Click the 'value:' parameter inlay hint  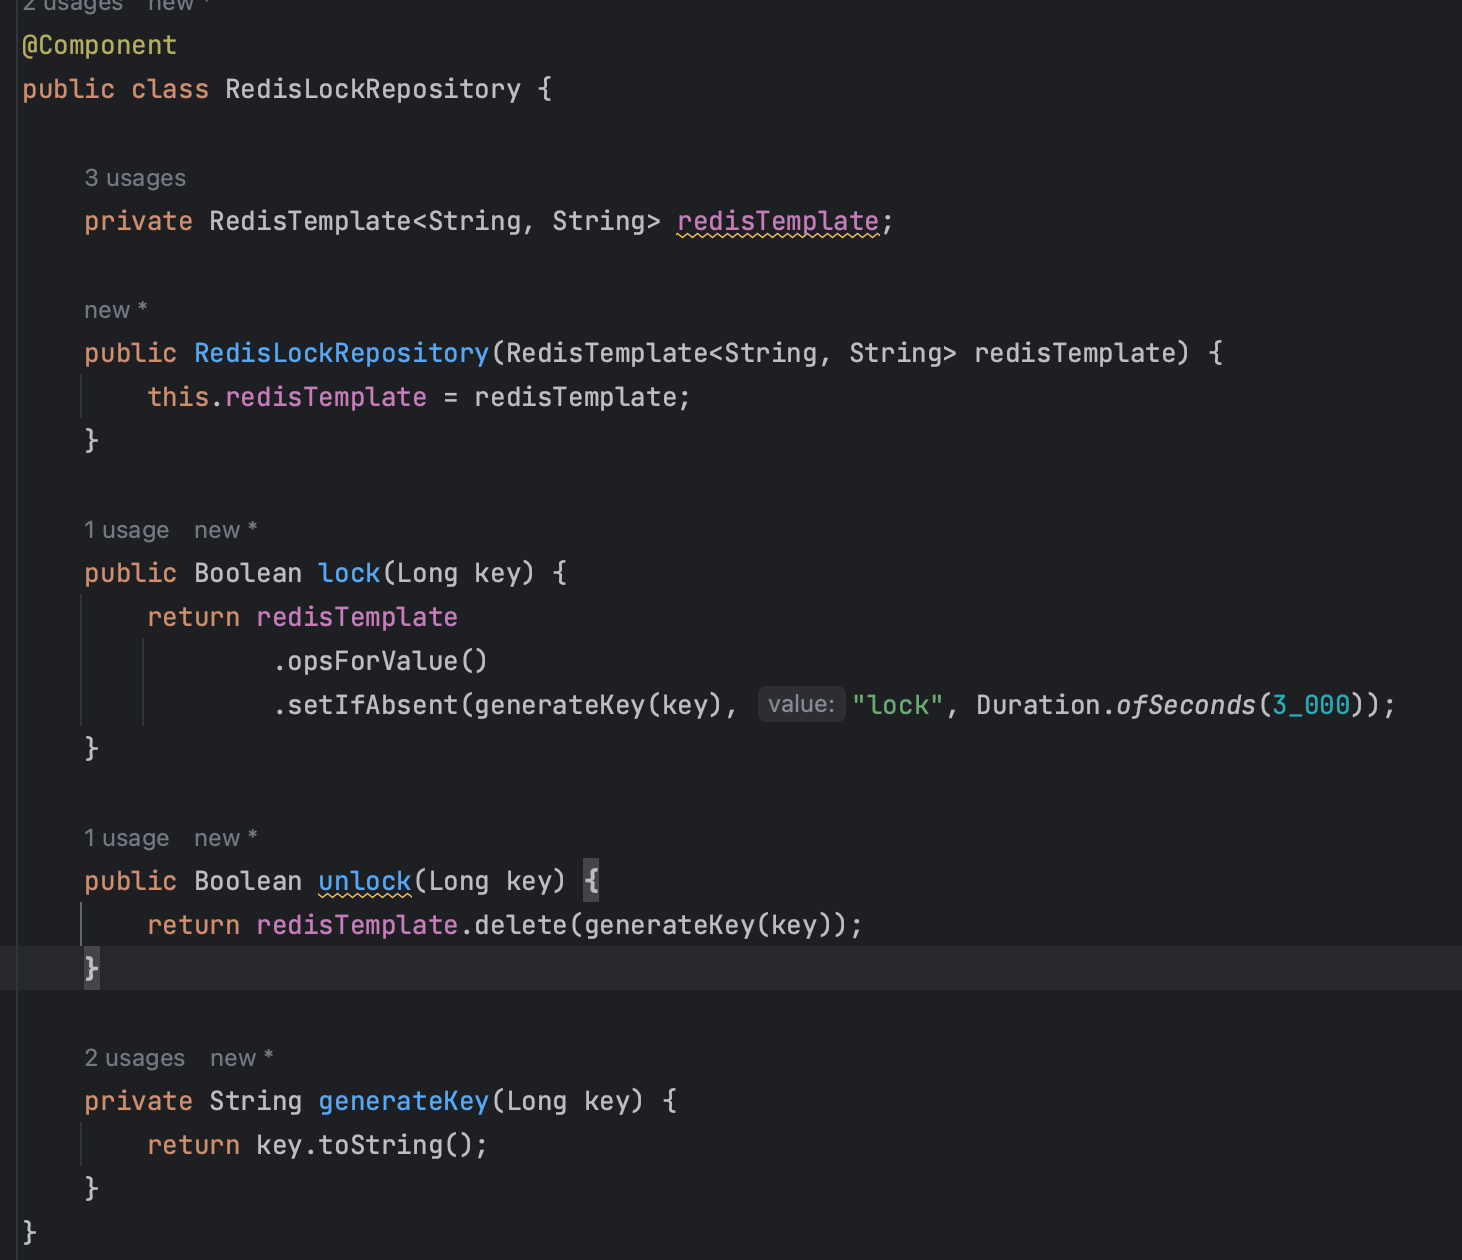801,704
